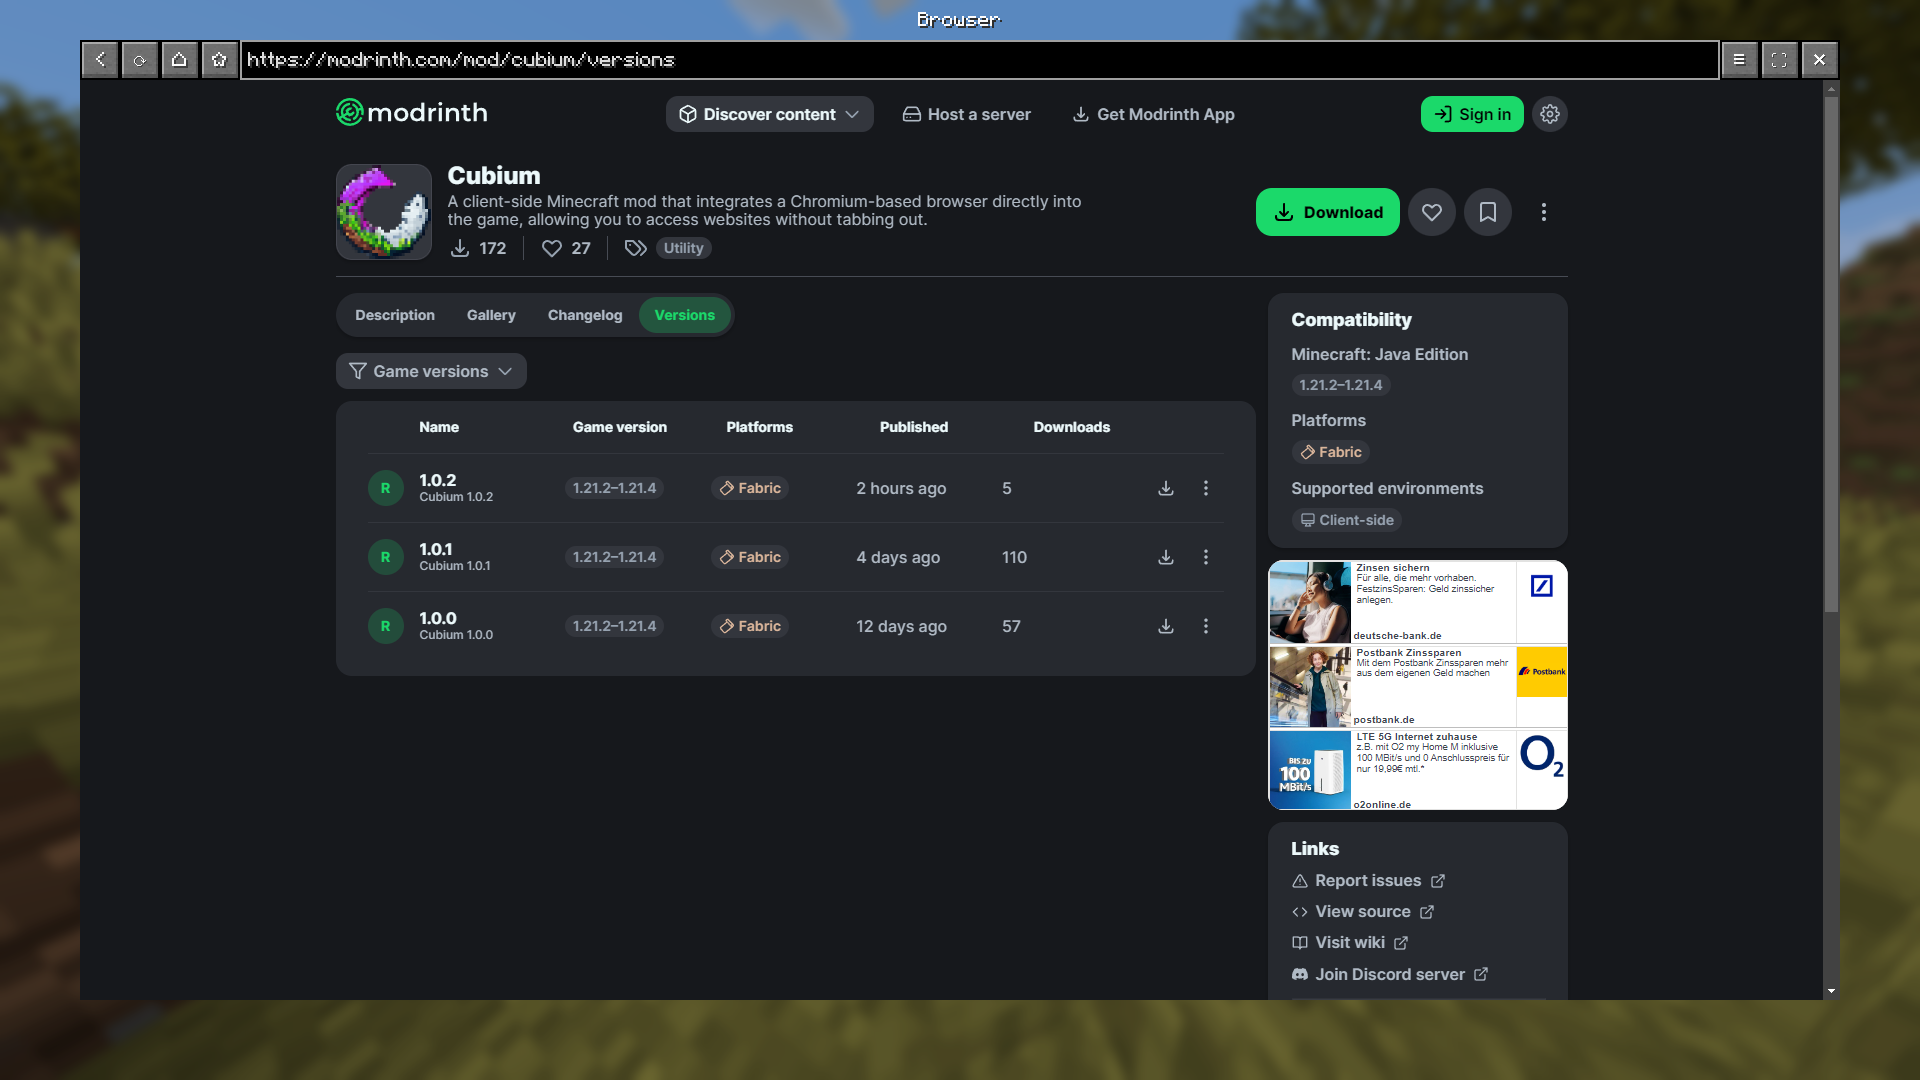Image resolution: width=1920 pixels, height=1080 pixels.
Task: Click Fabric tag in version 1.0.1 row
Action: tap(750, 557)
